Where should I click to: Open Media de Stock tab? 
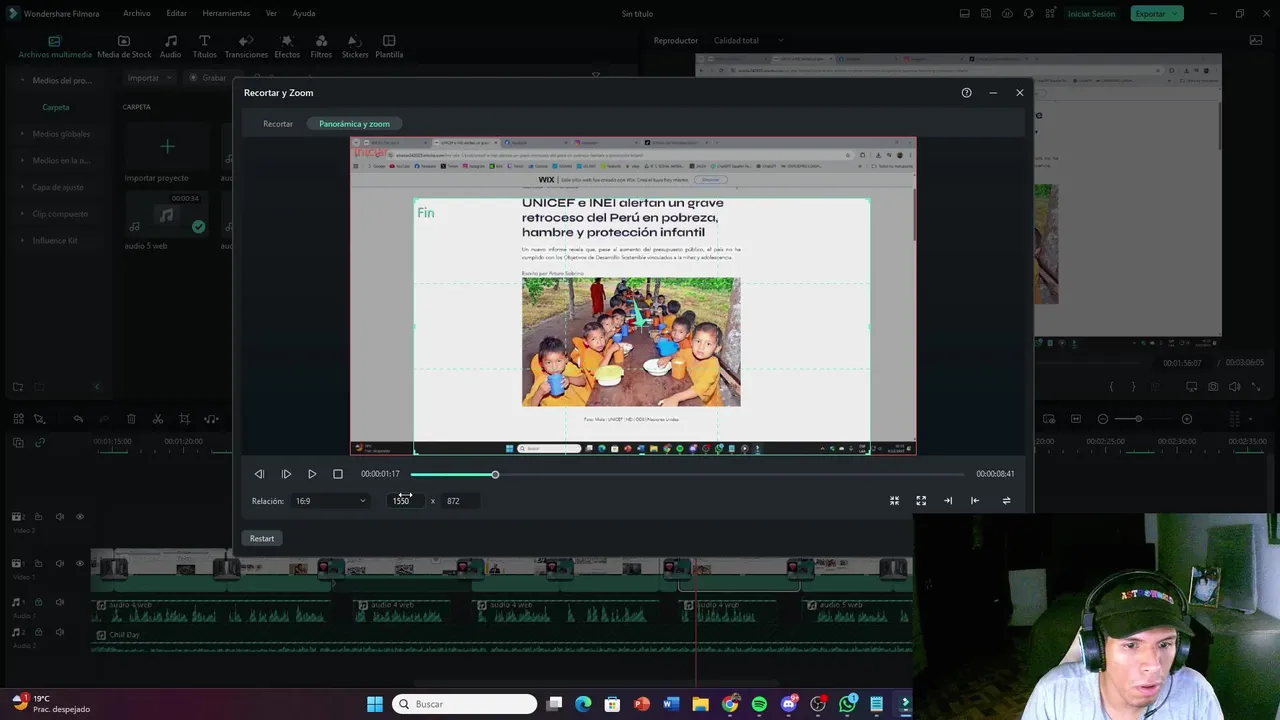(124, 47)
